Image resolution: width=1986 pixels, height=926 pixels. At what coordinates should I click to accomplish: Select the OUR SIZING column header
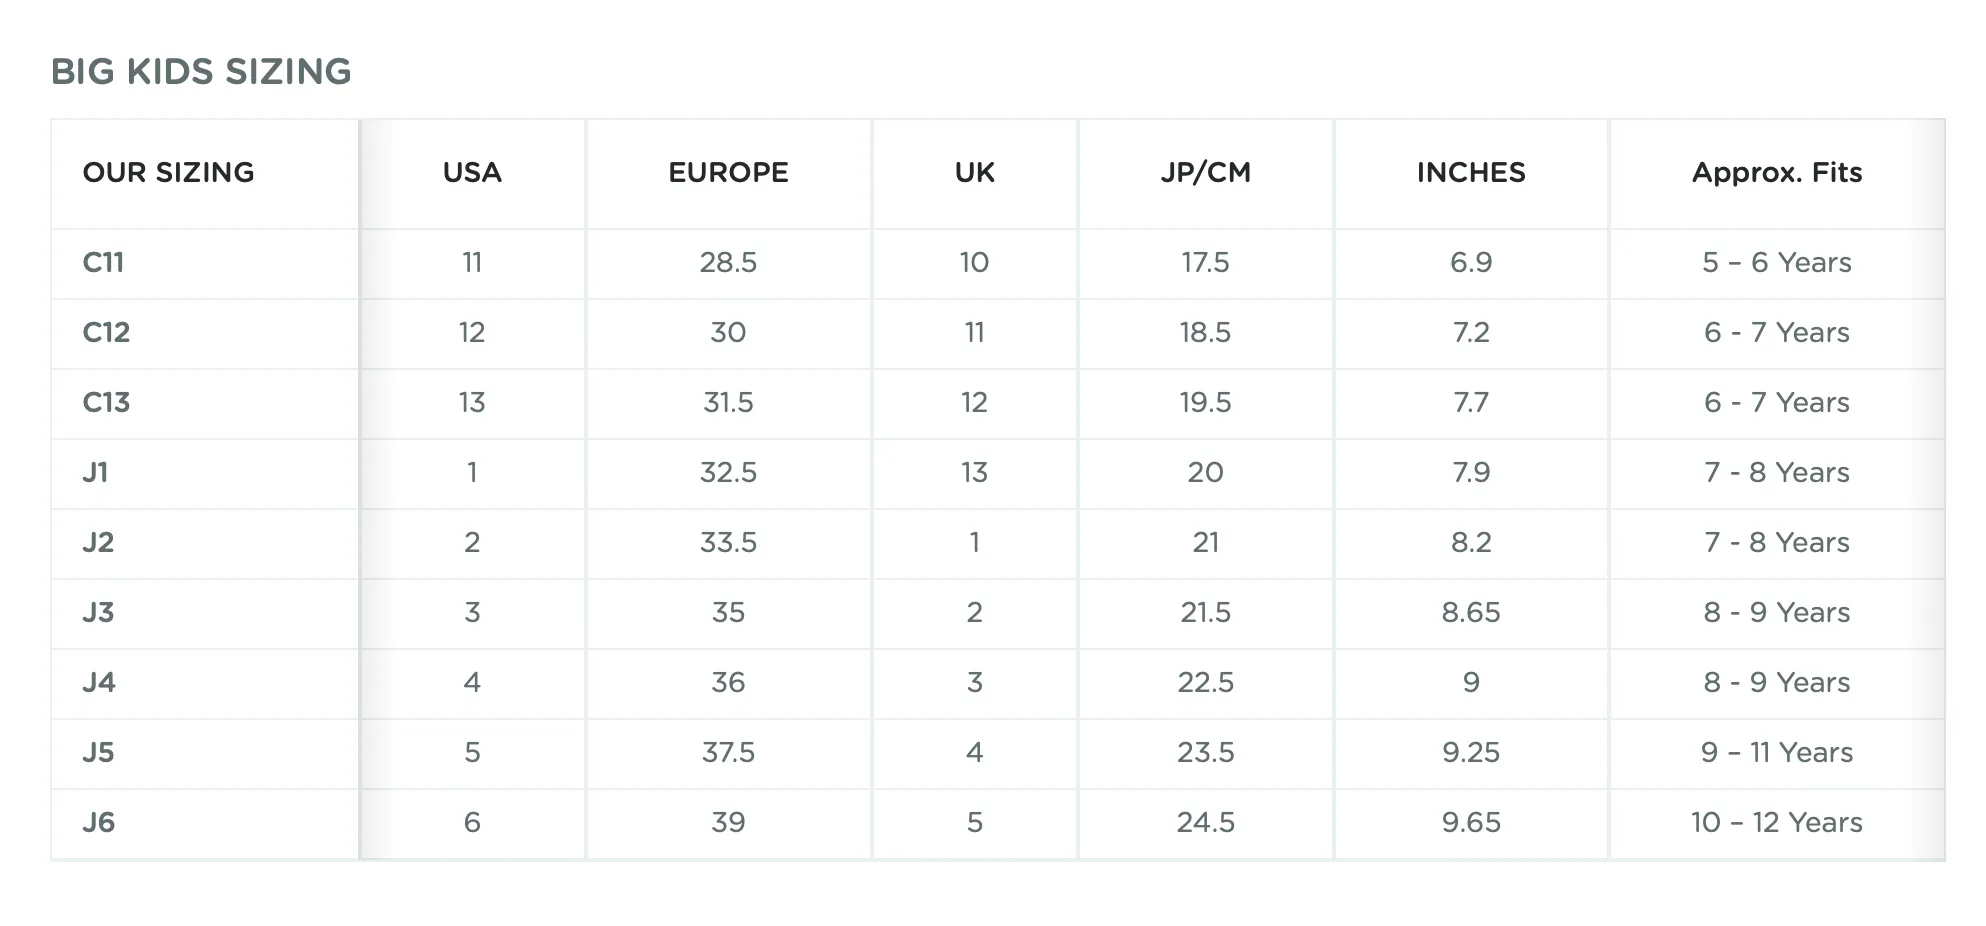(168, 173)
